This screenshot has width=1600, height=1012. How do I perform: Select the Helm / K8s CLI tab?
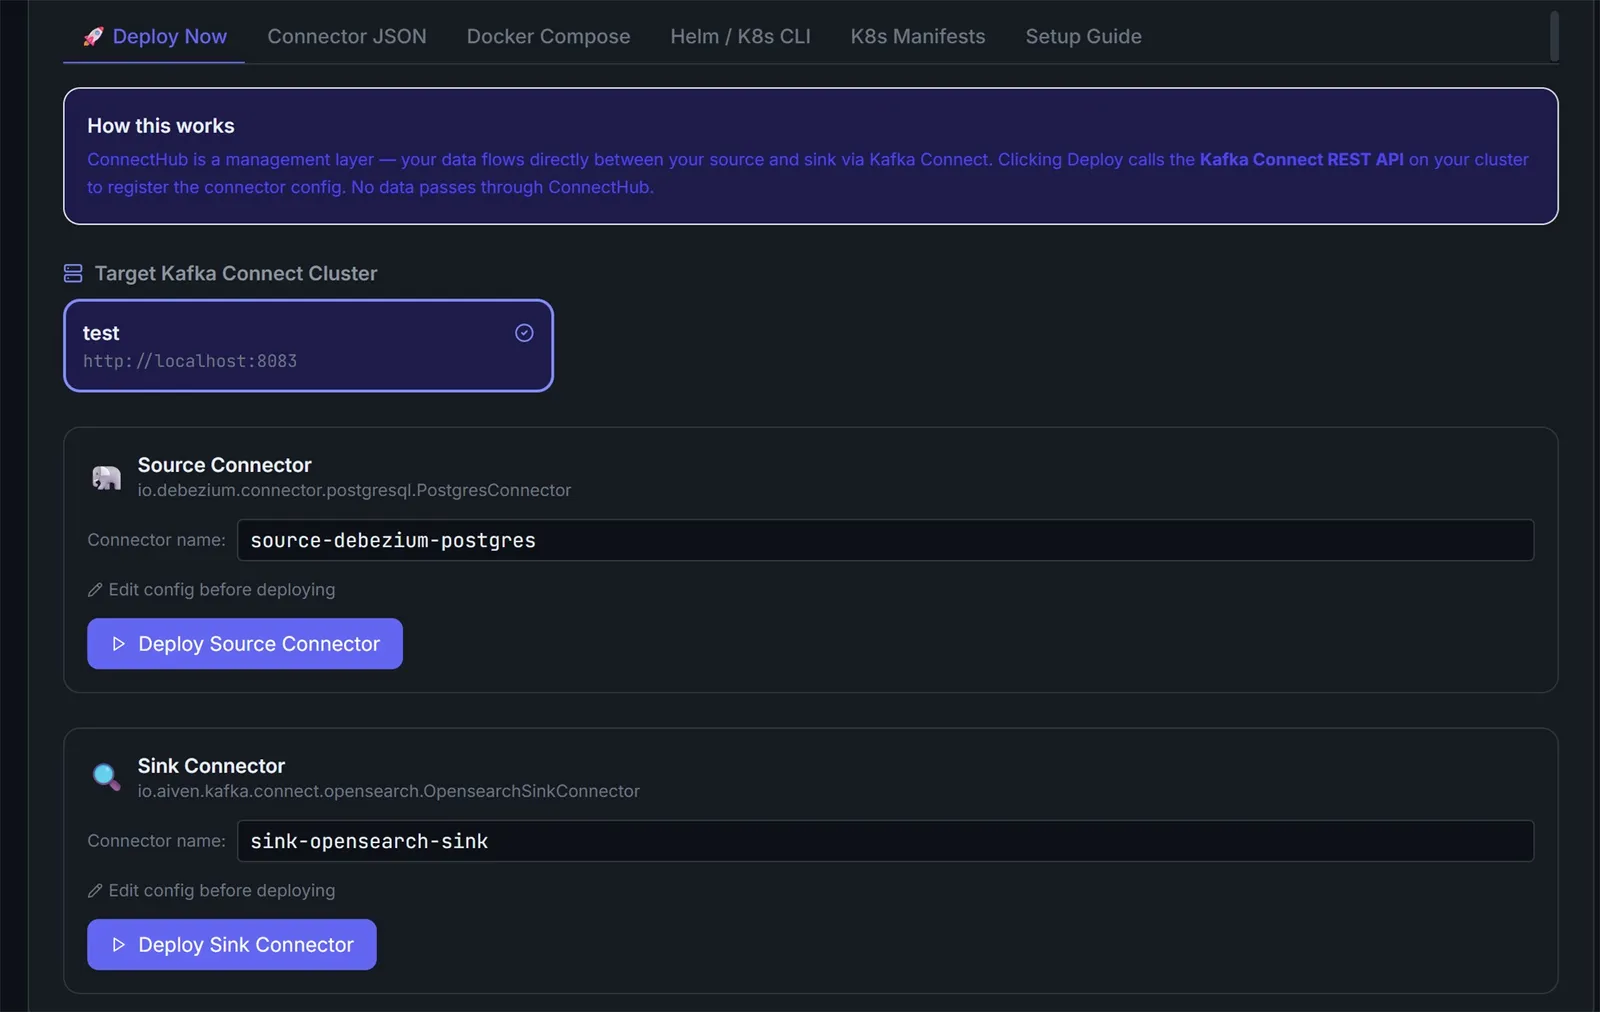click(740, 36)
